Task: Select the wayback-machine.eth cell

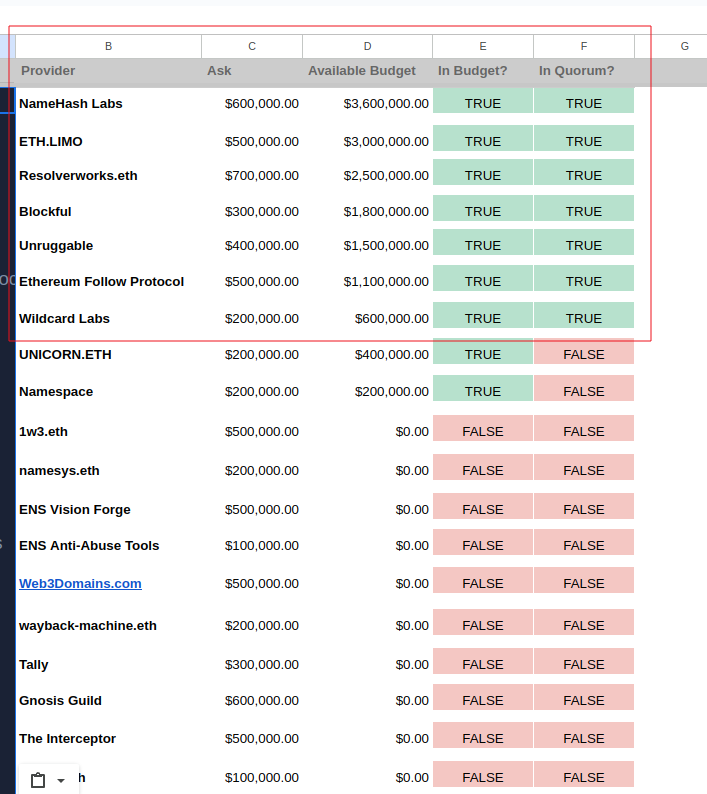Action: pos(88,625)
